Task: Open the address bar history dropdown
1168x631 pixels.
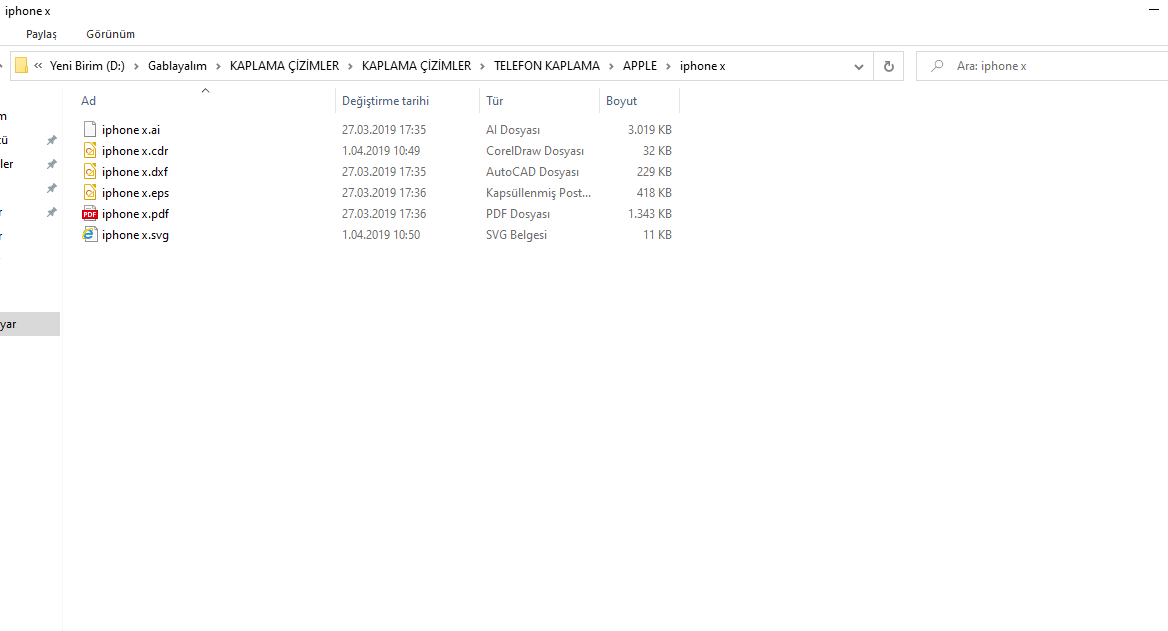Action: tap(859, 66)
